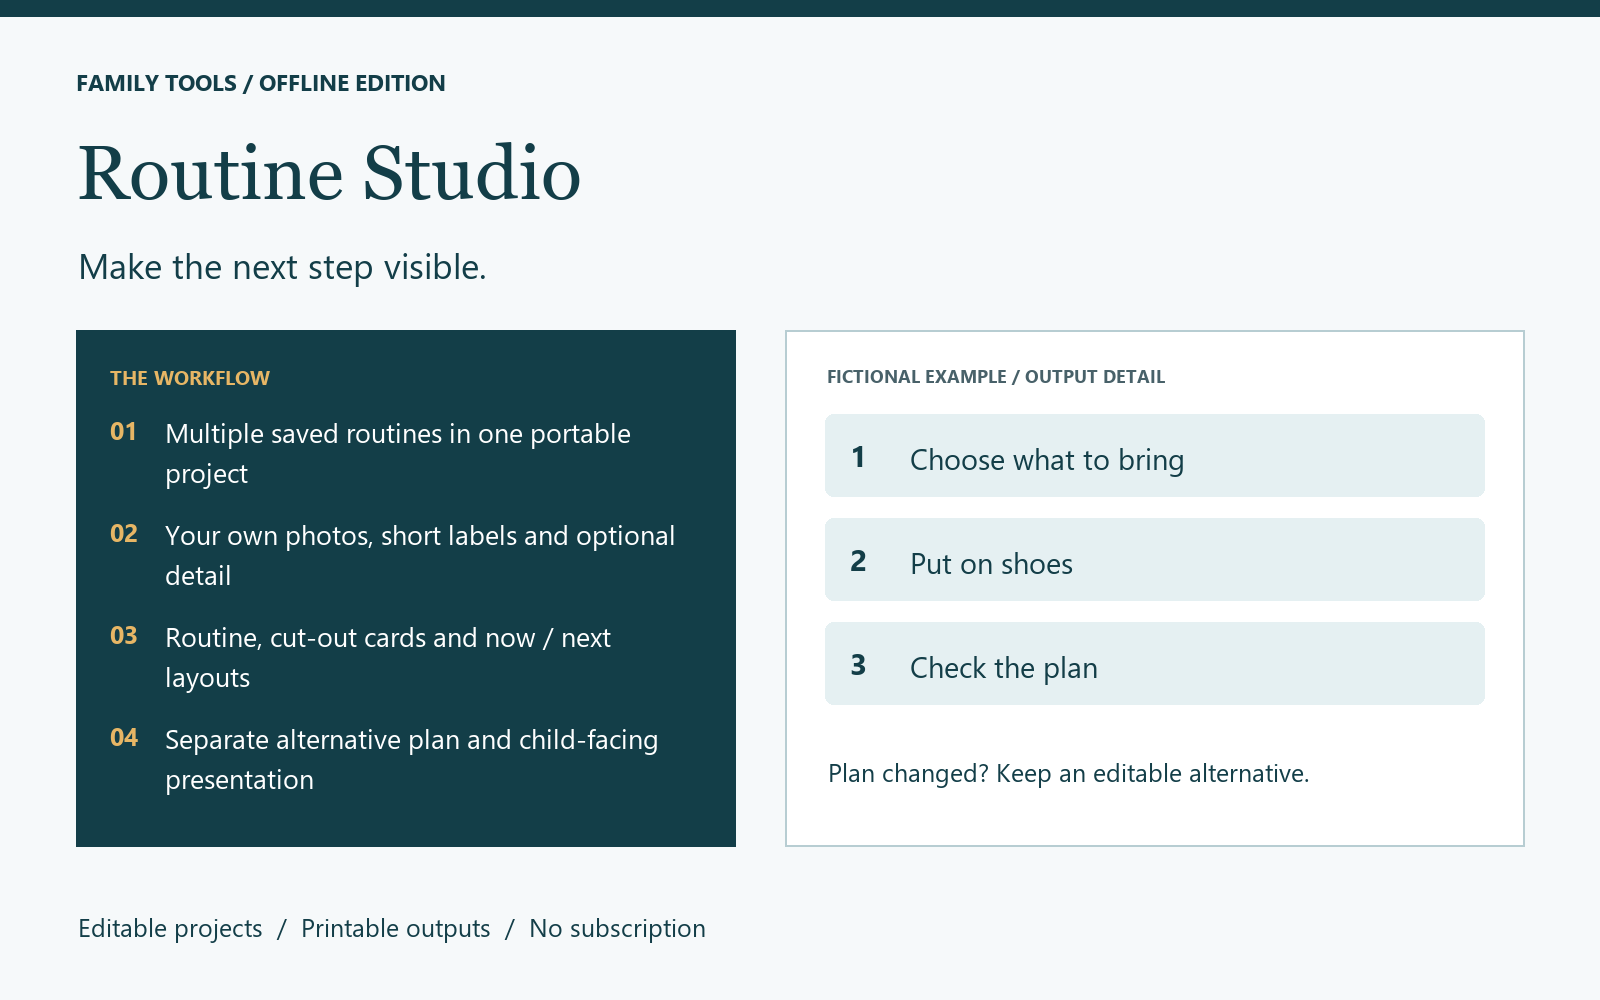Viewport: 1600px width, 1000px height.
Task: Click the workflow number 03
Action: coord(124,635)
